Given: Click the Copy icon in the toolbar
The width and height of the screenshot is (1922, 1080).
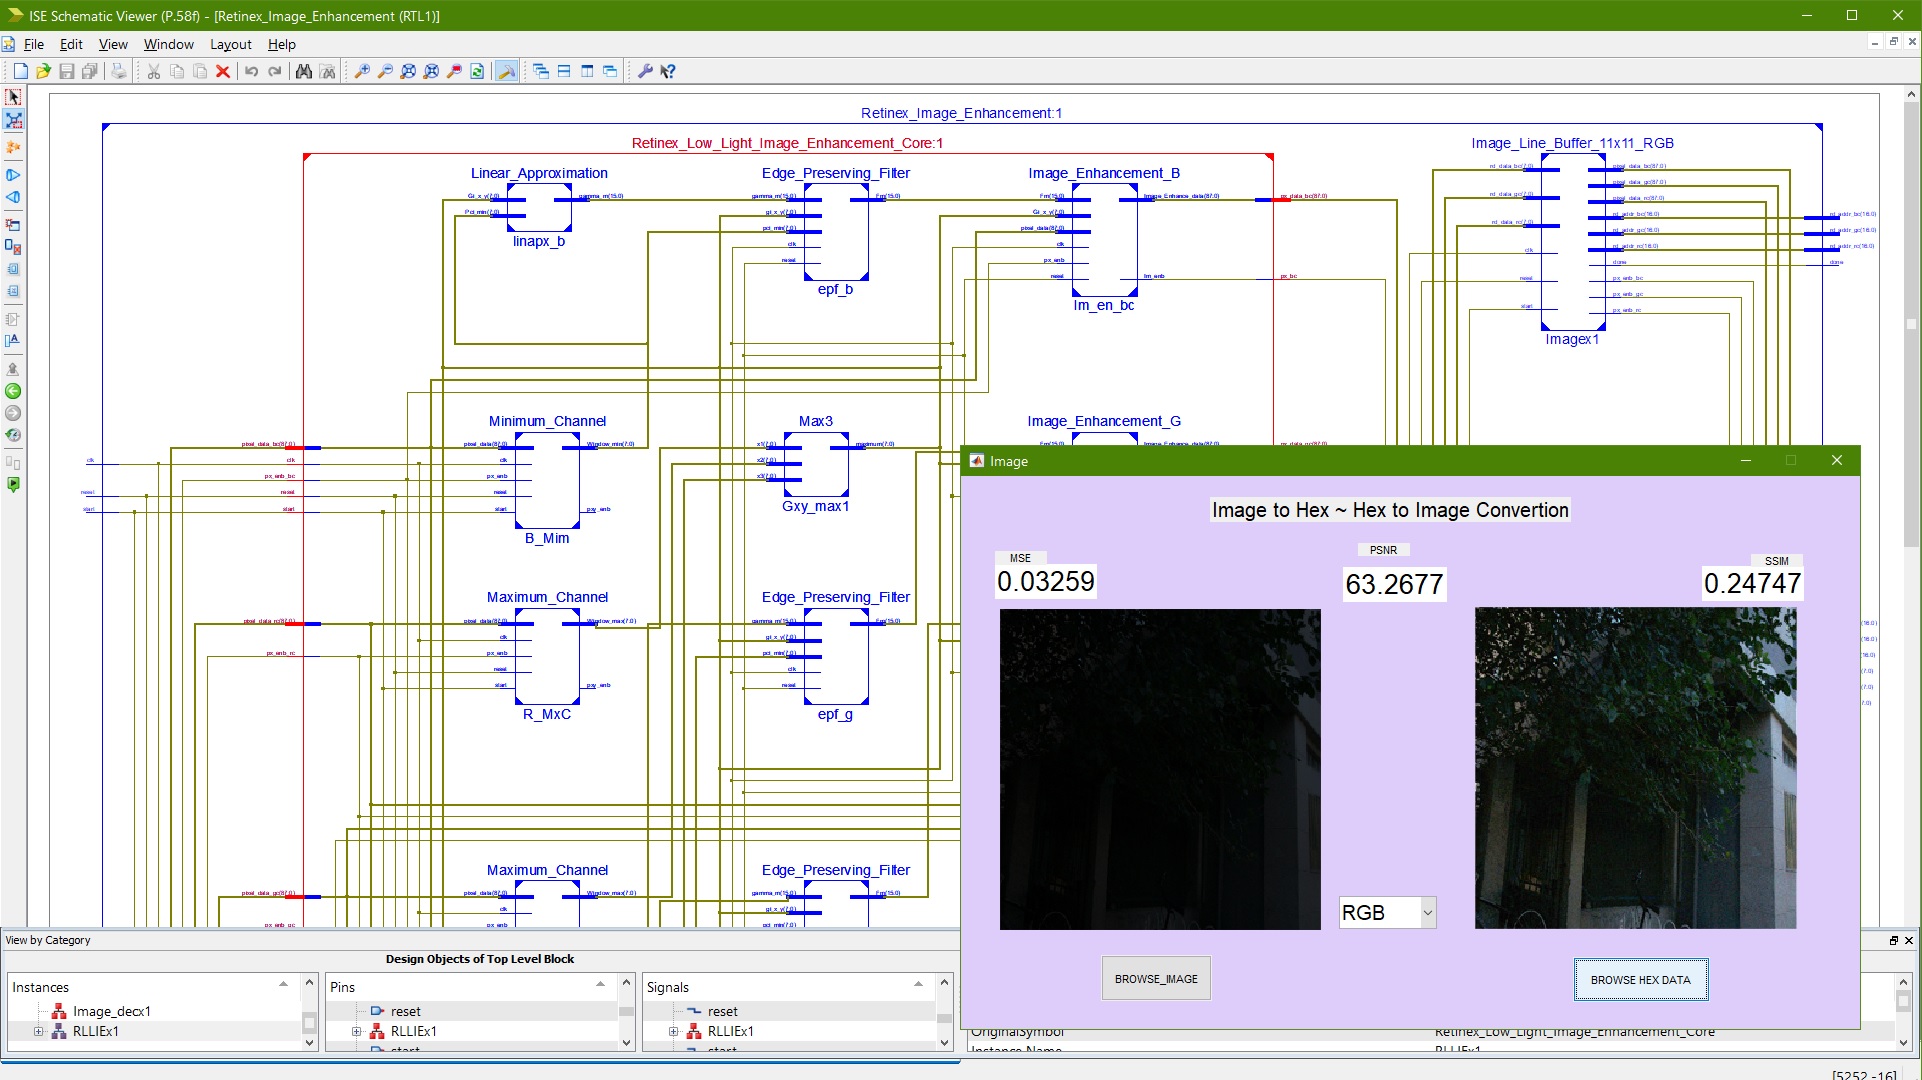Looking at the screenshot, I should [x=177, y=71].
